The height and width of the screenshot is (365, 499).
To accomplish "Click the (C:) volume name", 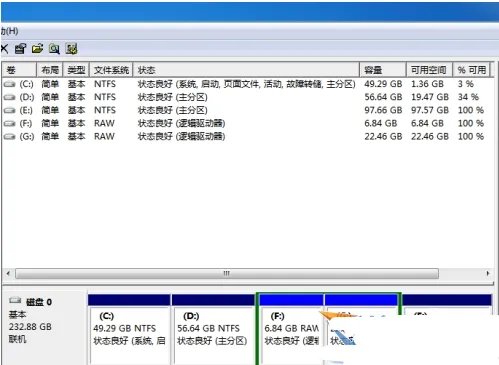I will tap(26, 84).
